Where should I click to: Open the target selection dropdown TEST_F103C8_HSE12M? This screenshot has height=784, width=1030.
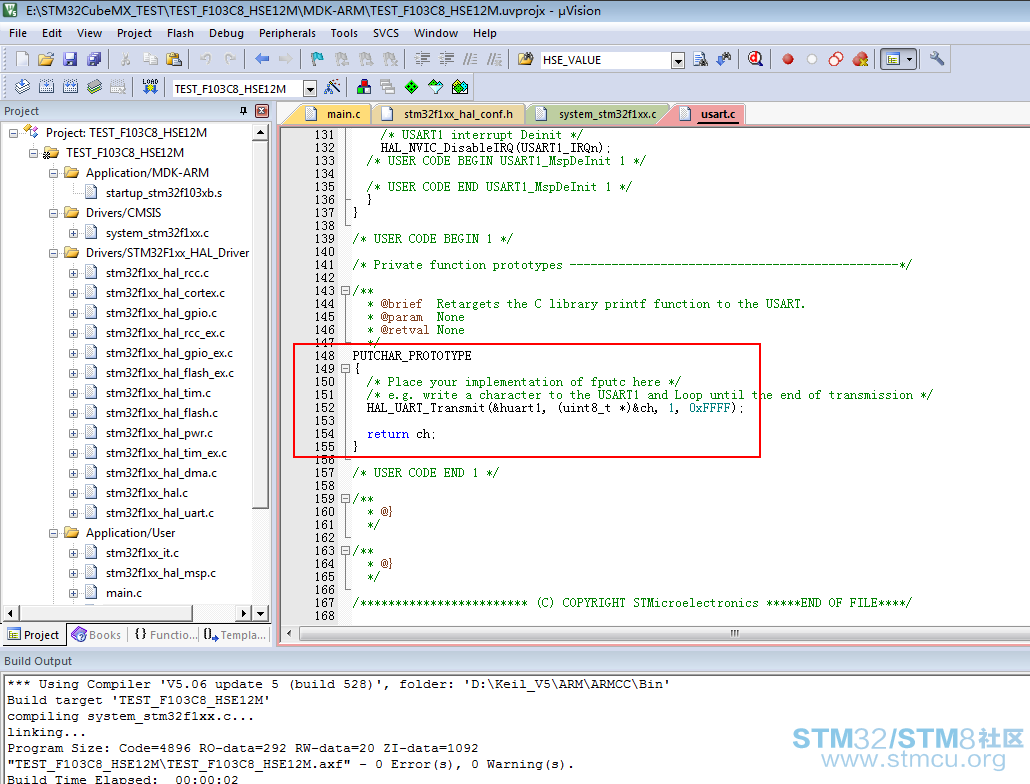[310, 88]
